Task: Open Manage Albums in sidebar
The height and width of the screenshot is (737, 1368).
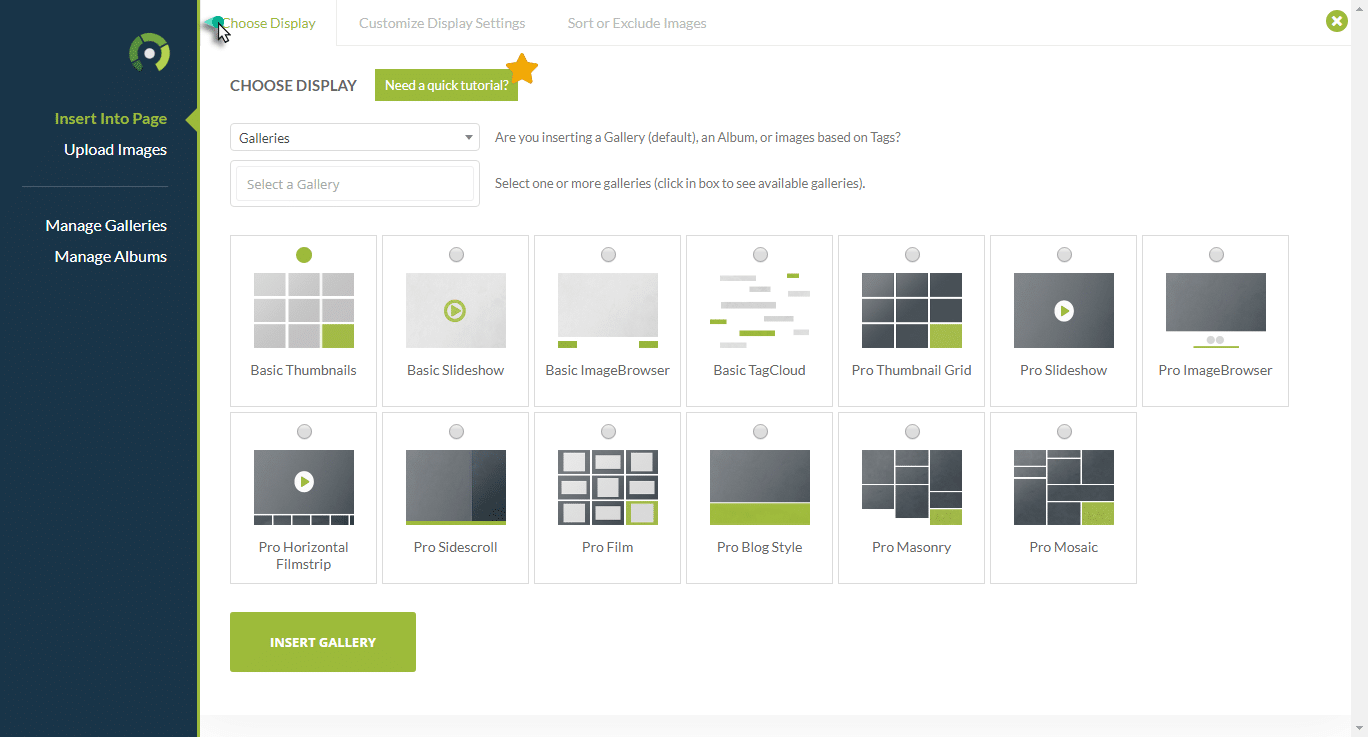Action: pyautogui.click(x=111, y=257)
